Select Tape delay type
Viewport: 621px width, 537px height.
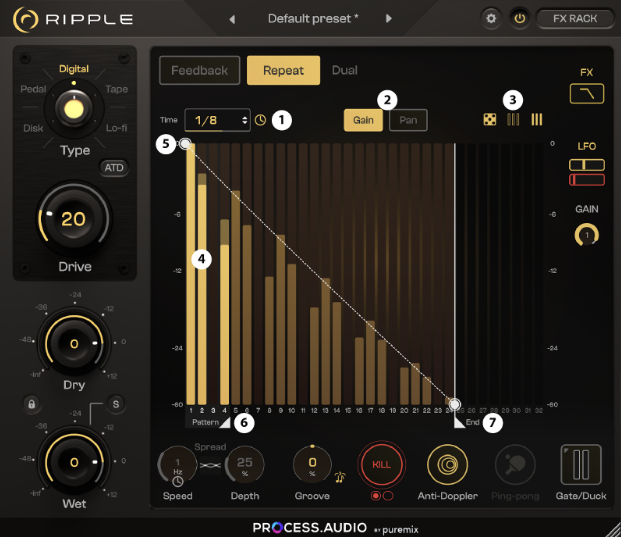tap(116, 89)
